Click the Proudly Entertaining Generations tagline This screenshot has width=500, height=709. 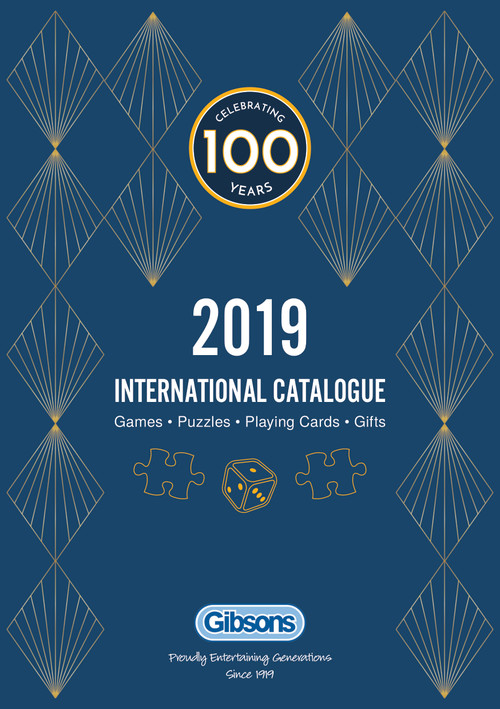pyautogui.click(x=250, y=658)
